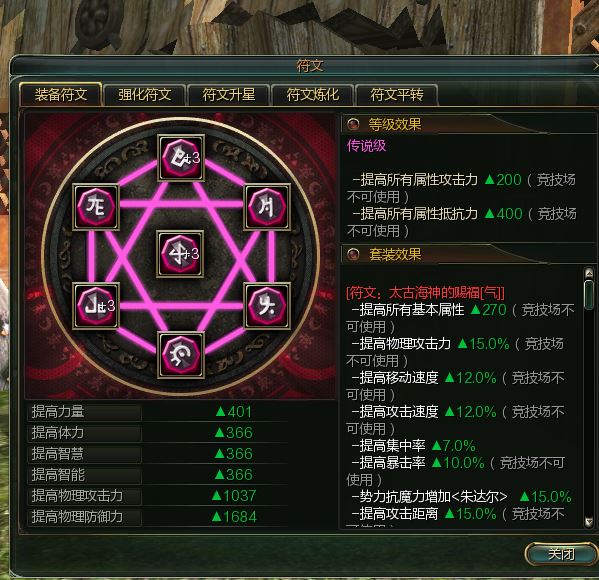Click the 提高物理攻击力 stat row
The height and width of the screenshot is (580, 599).
point(157,496)
